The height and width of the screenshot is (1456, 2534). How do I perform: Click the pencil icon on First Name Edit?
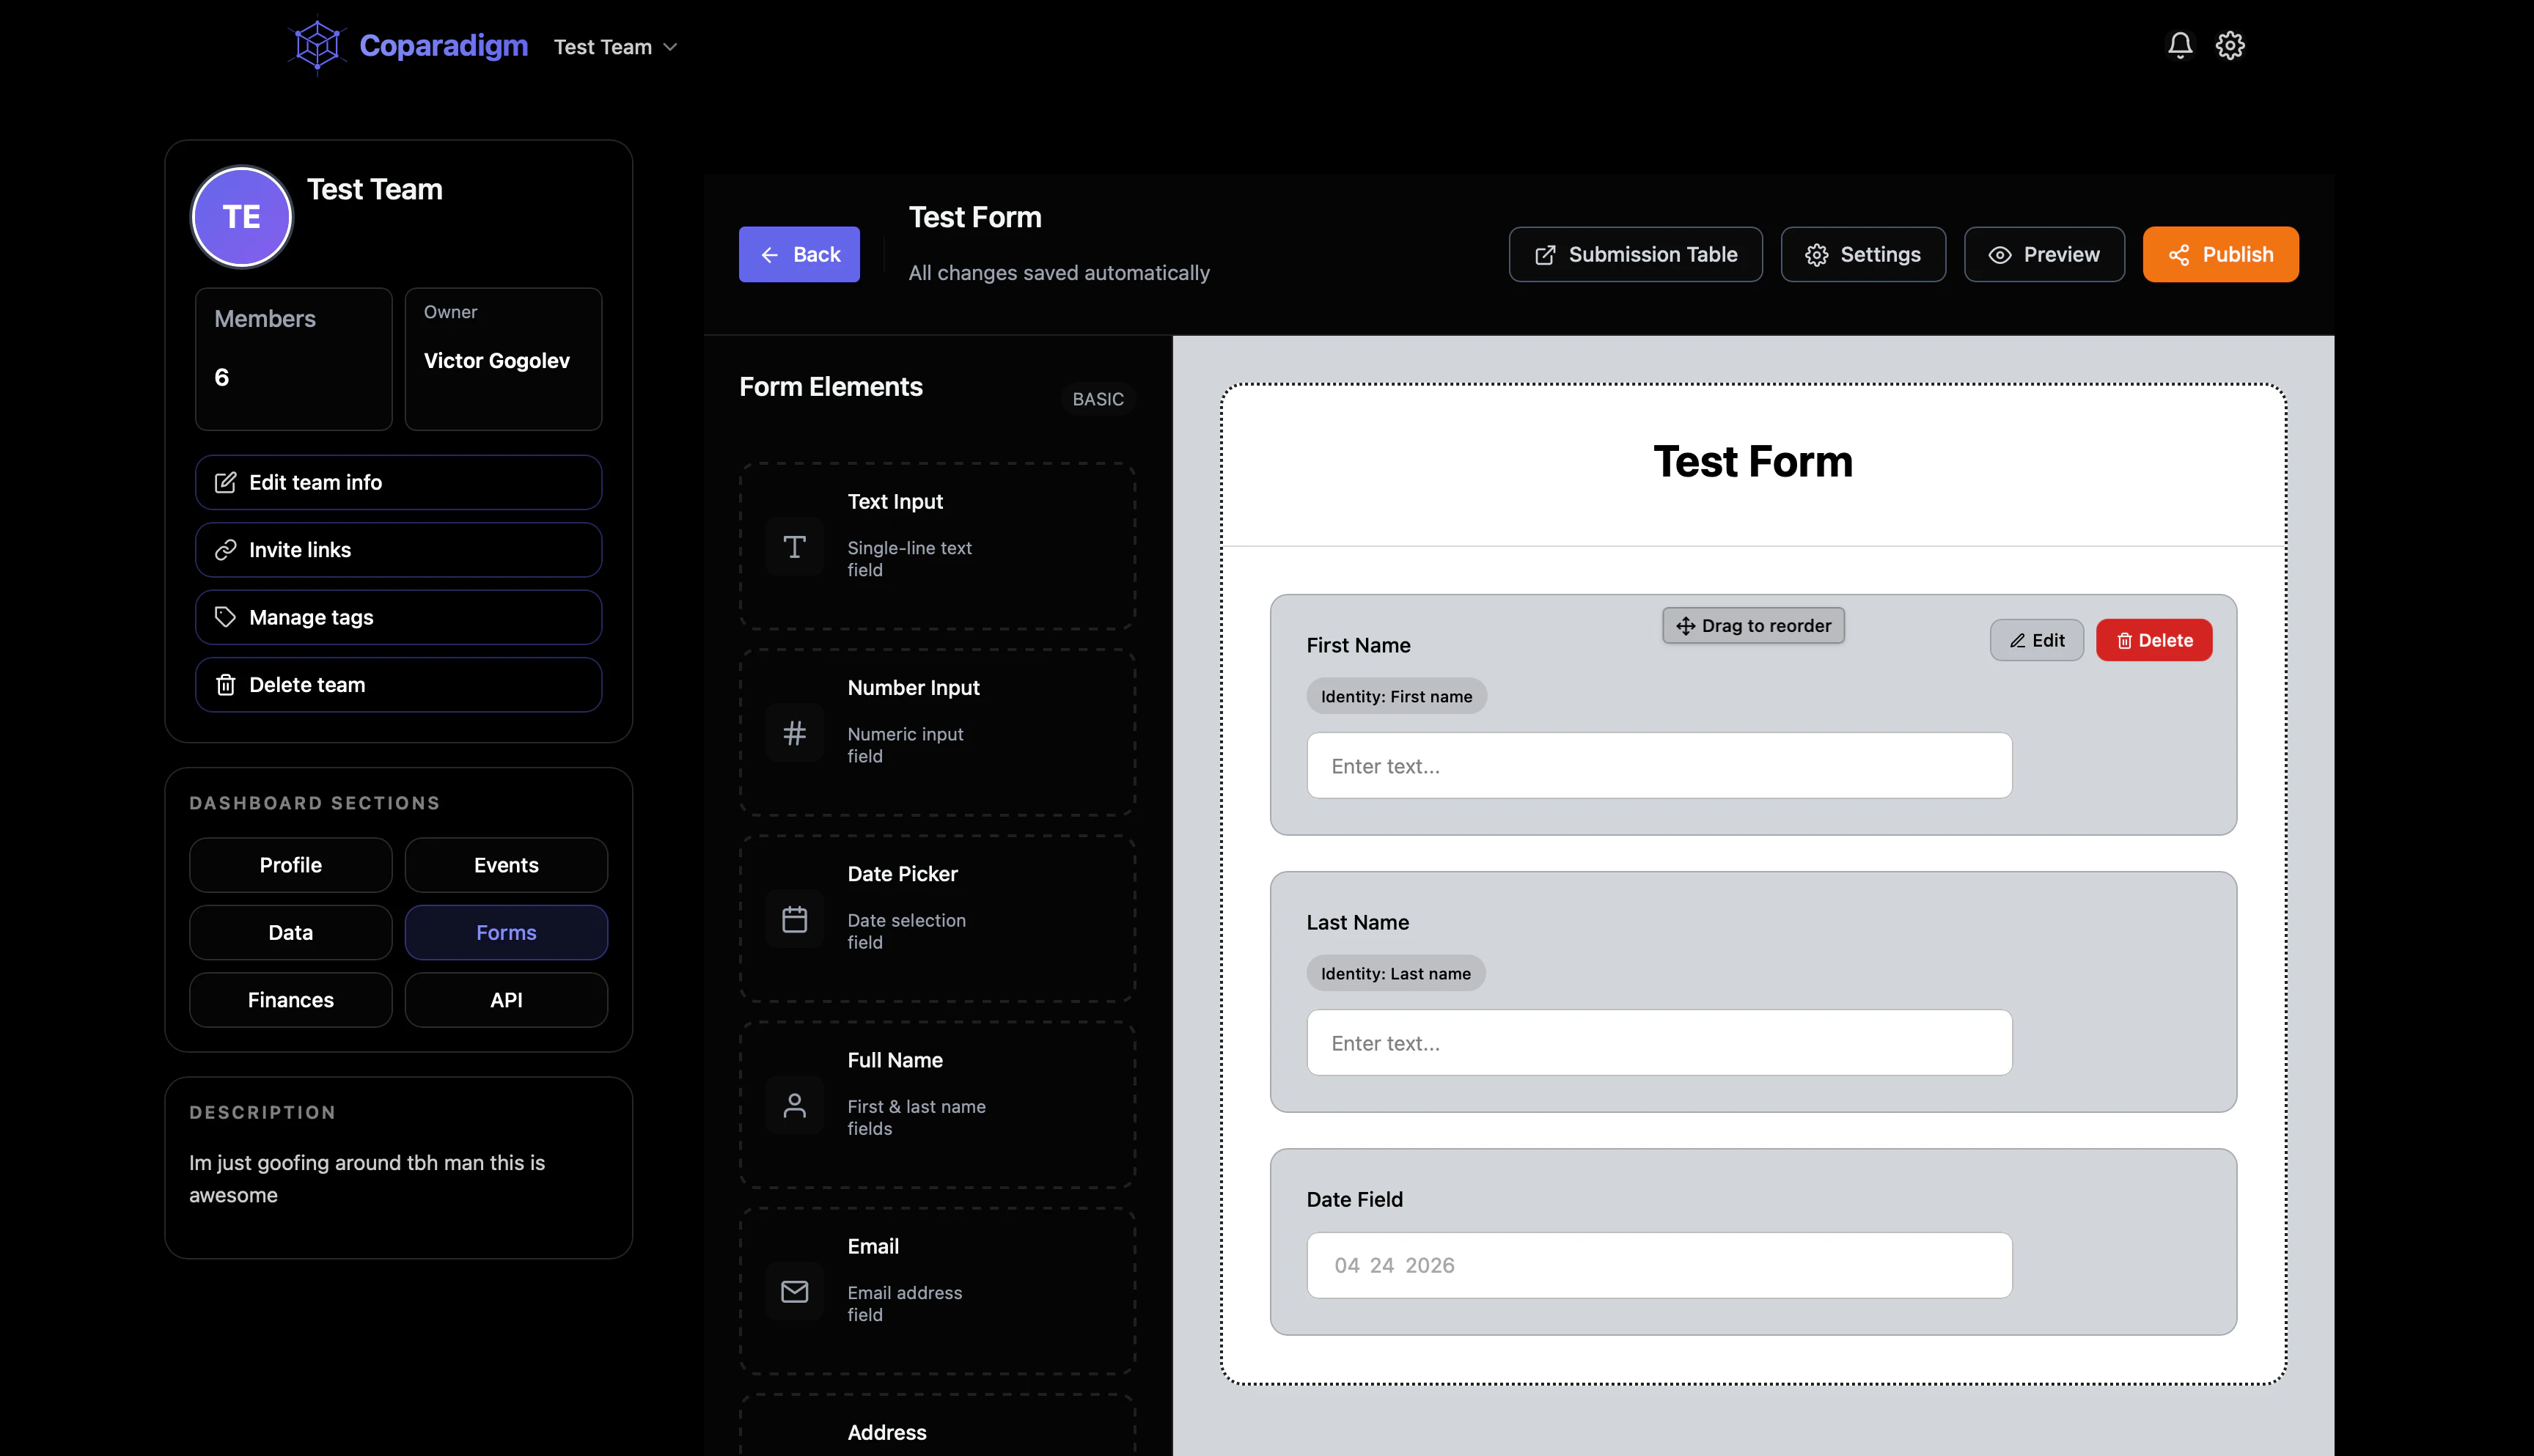(x=2018, y=641)
